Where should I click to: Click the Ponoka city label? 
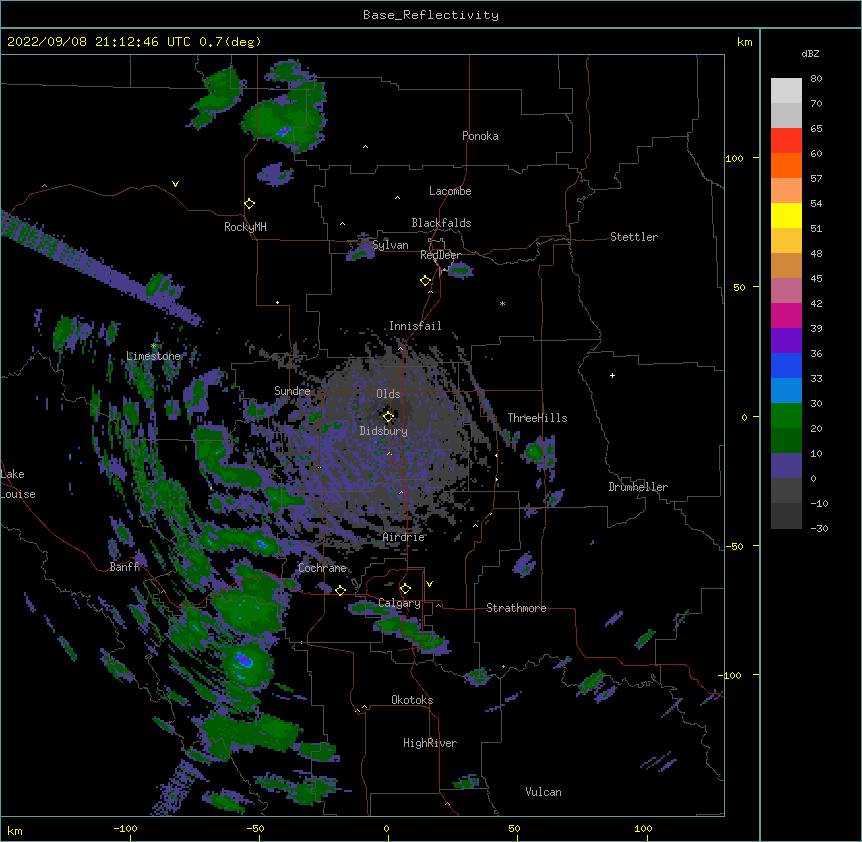480,136
